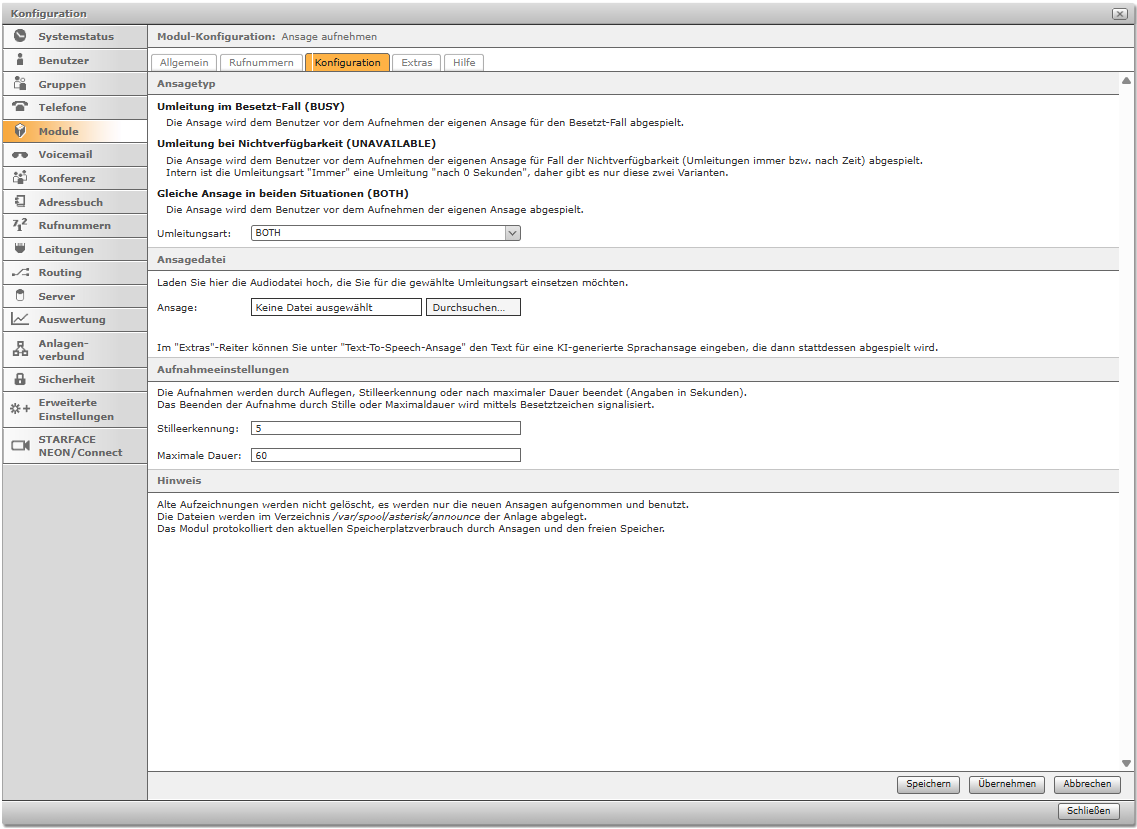Click the Durchsuchen button
Screen dimensions: 1137x829
473,307
